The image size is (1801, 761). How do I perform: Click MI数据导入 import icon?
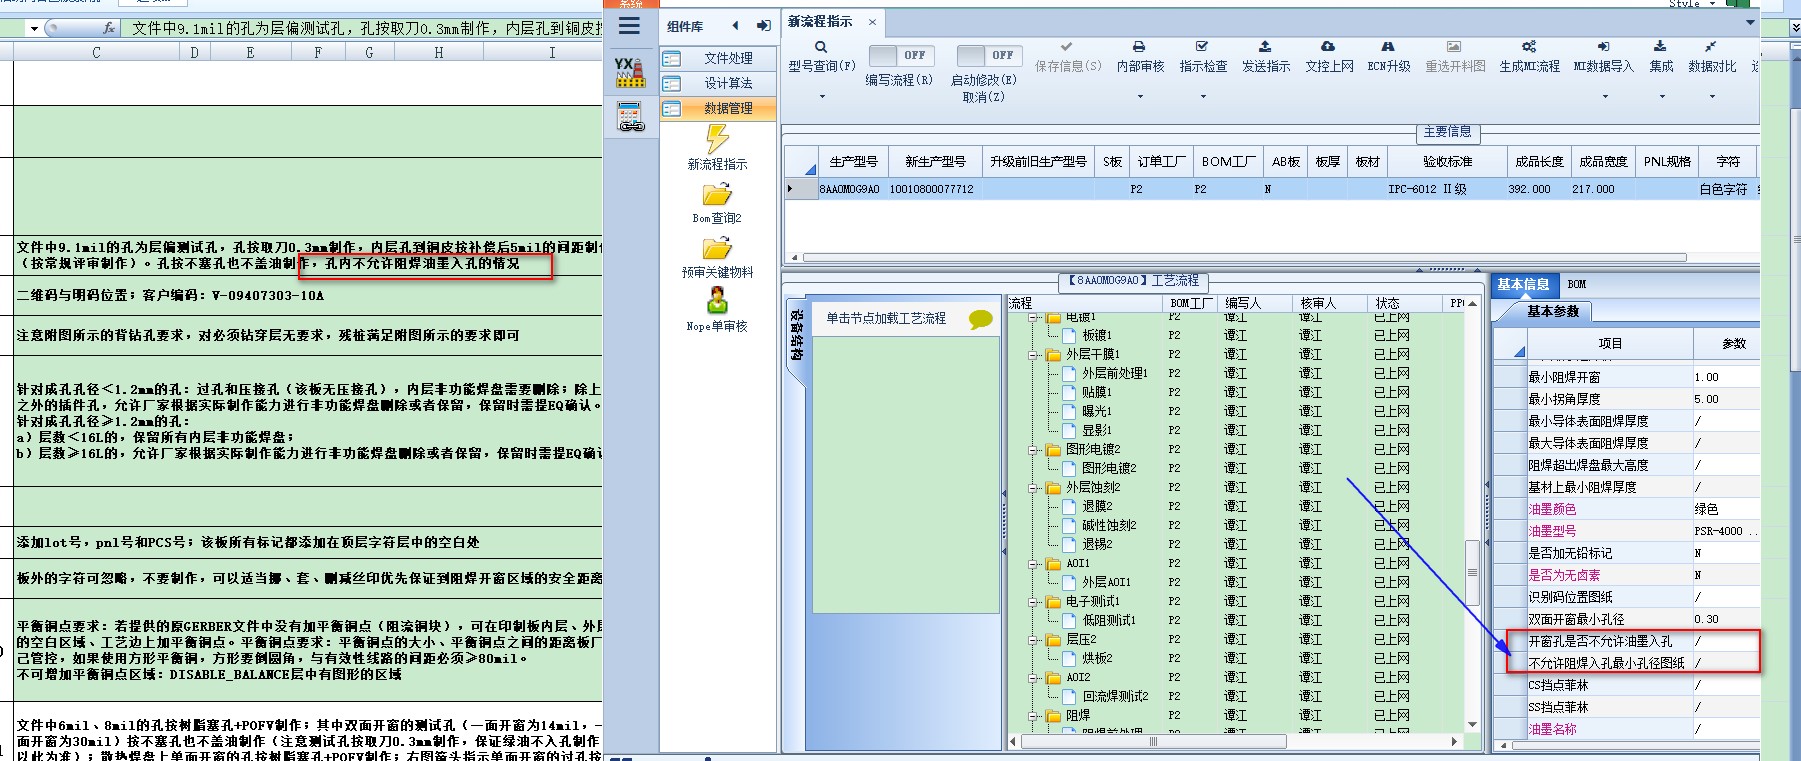coord(1603,47)
